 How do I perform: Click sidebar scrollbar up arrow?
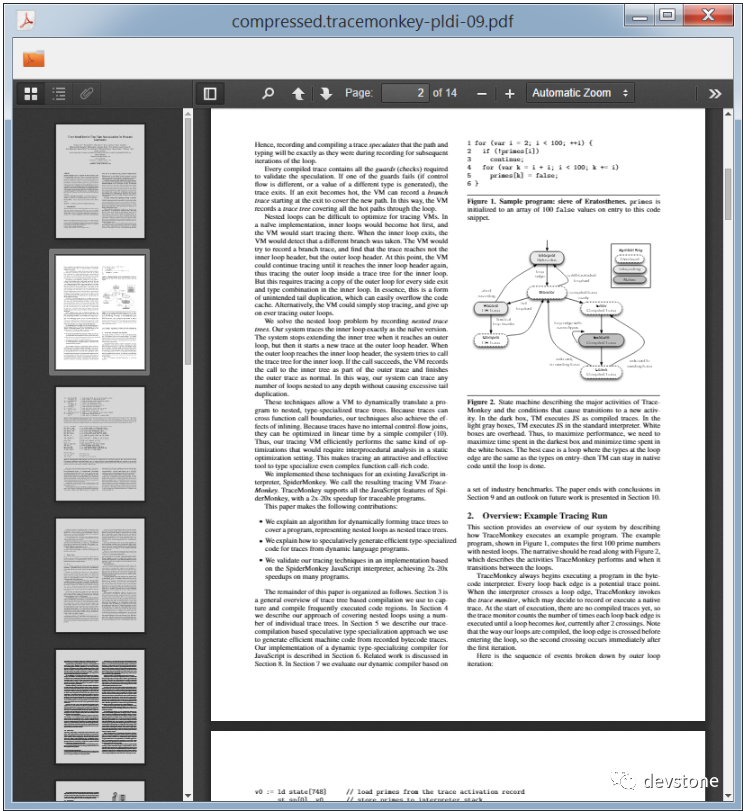tap(188, 113)
